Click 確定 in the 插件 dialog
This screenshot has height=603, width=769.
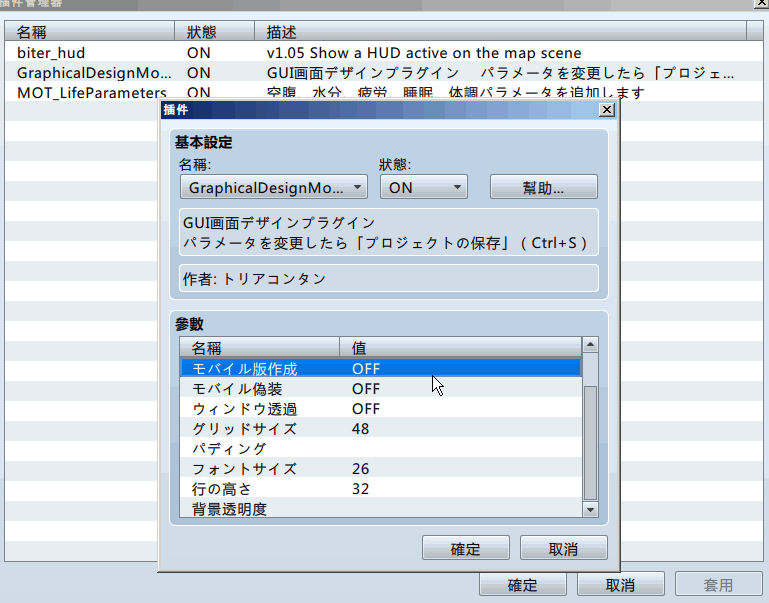pyautogui.click(x=465, y=548)
